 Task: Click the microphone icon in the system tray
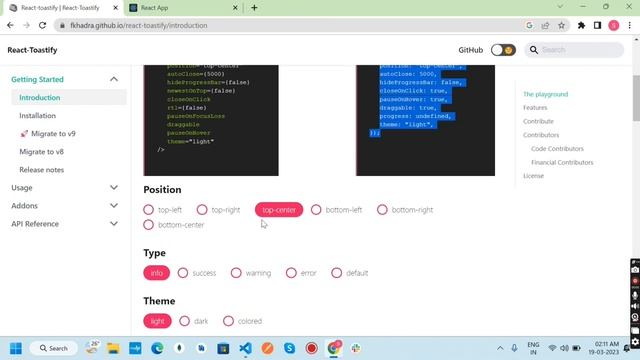click(514, 348)
